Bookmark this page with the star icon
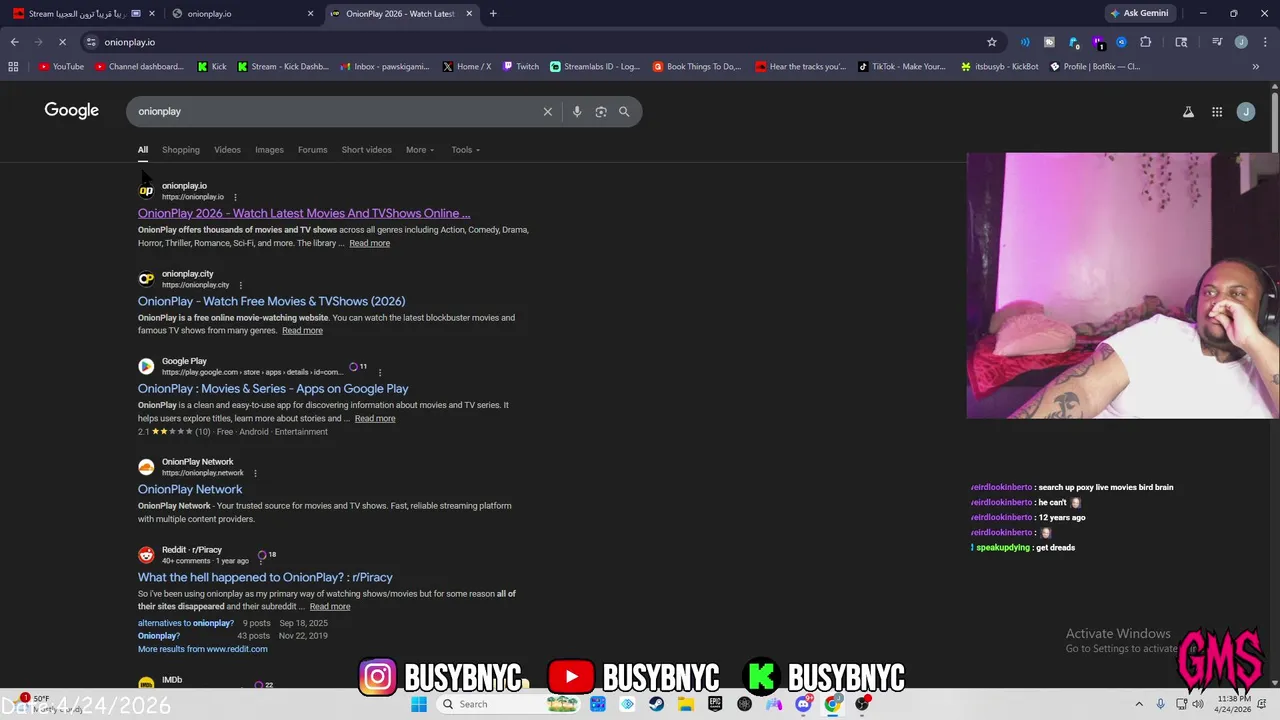The image size is (1280, 720). coord(992,42)
